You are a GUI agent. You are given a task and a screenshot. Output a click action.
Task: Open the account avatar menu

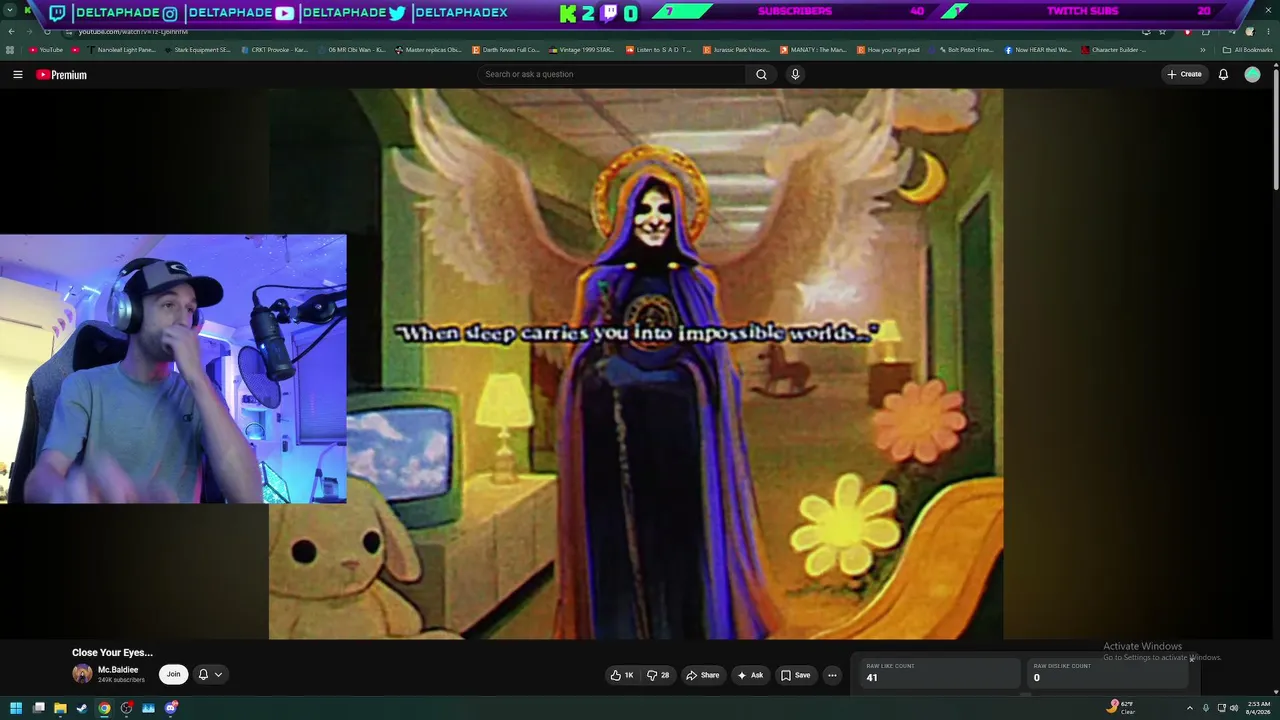click(1252, 74)
